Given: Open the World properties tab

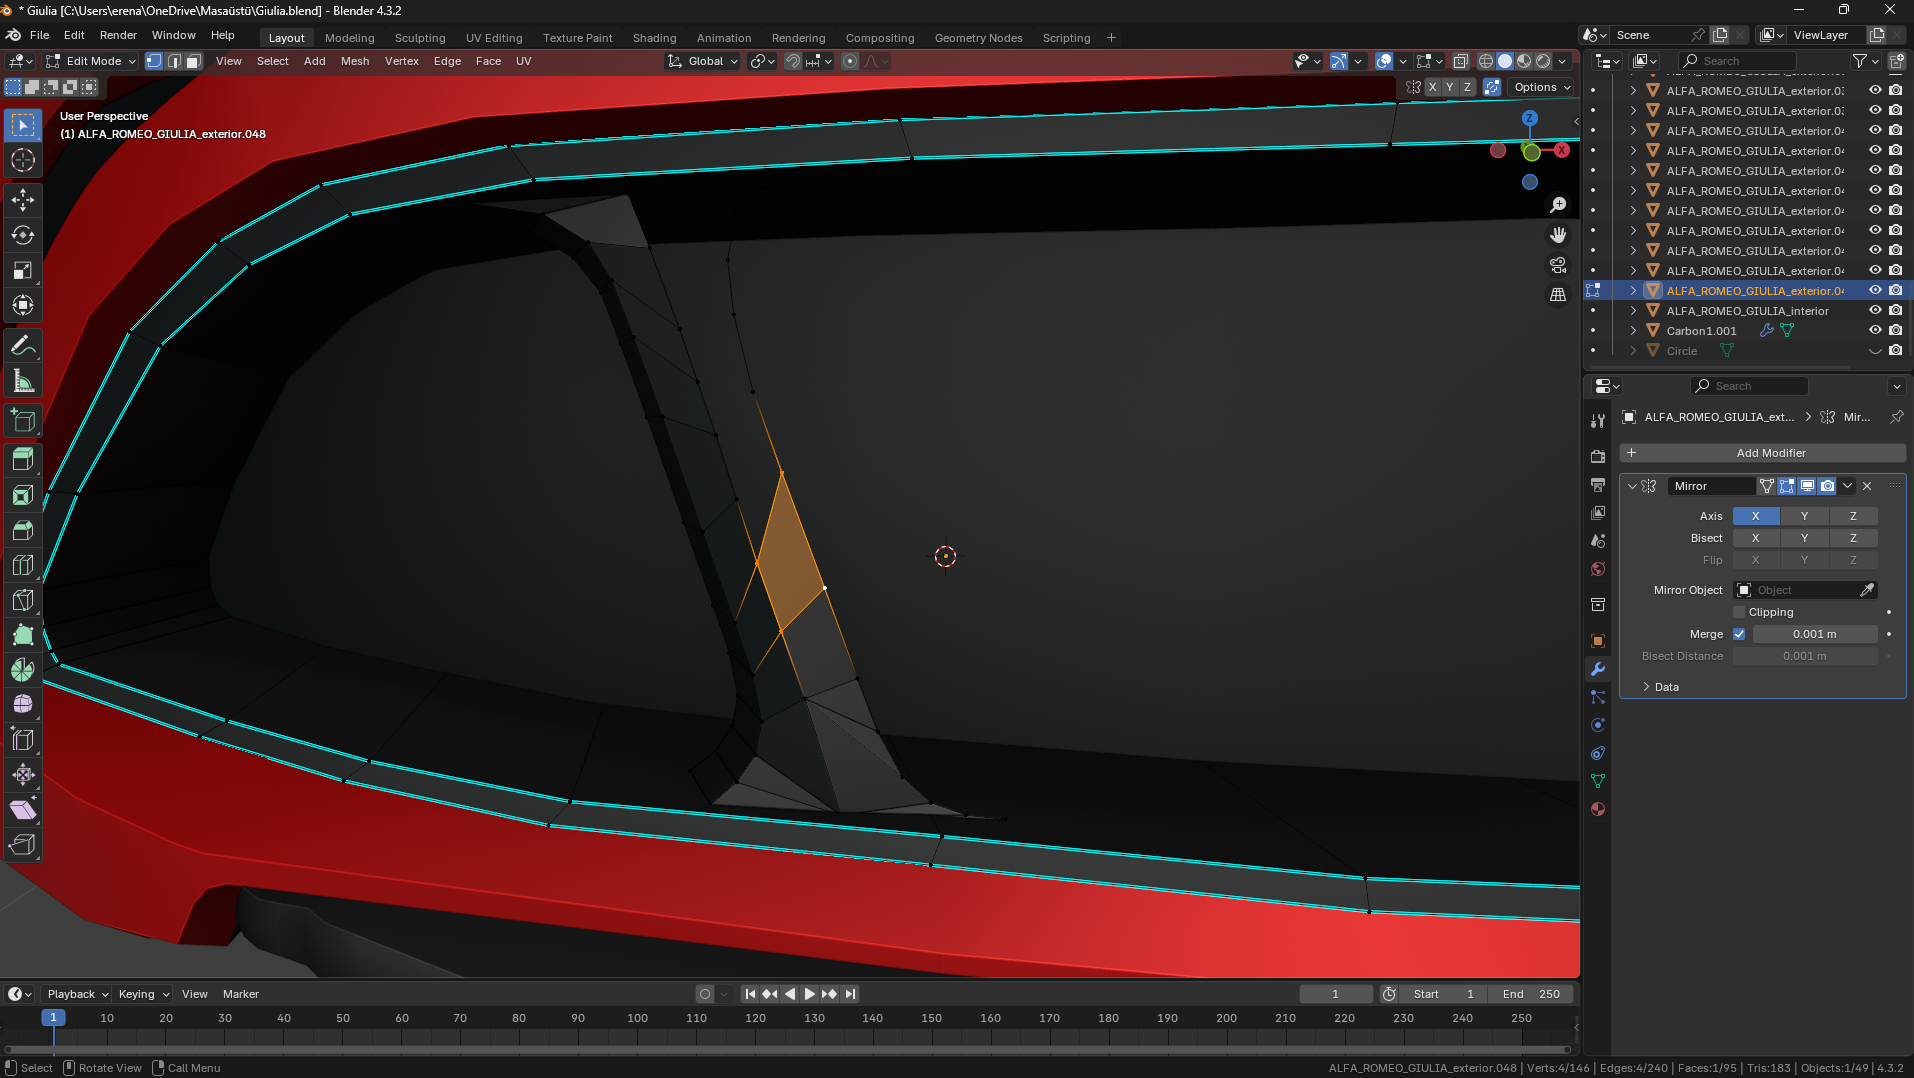Looking at the screenshot, I should point(1598,569).
